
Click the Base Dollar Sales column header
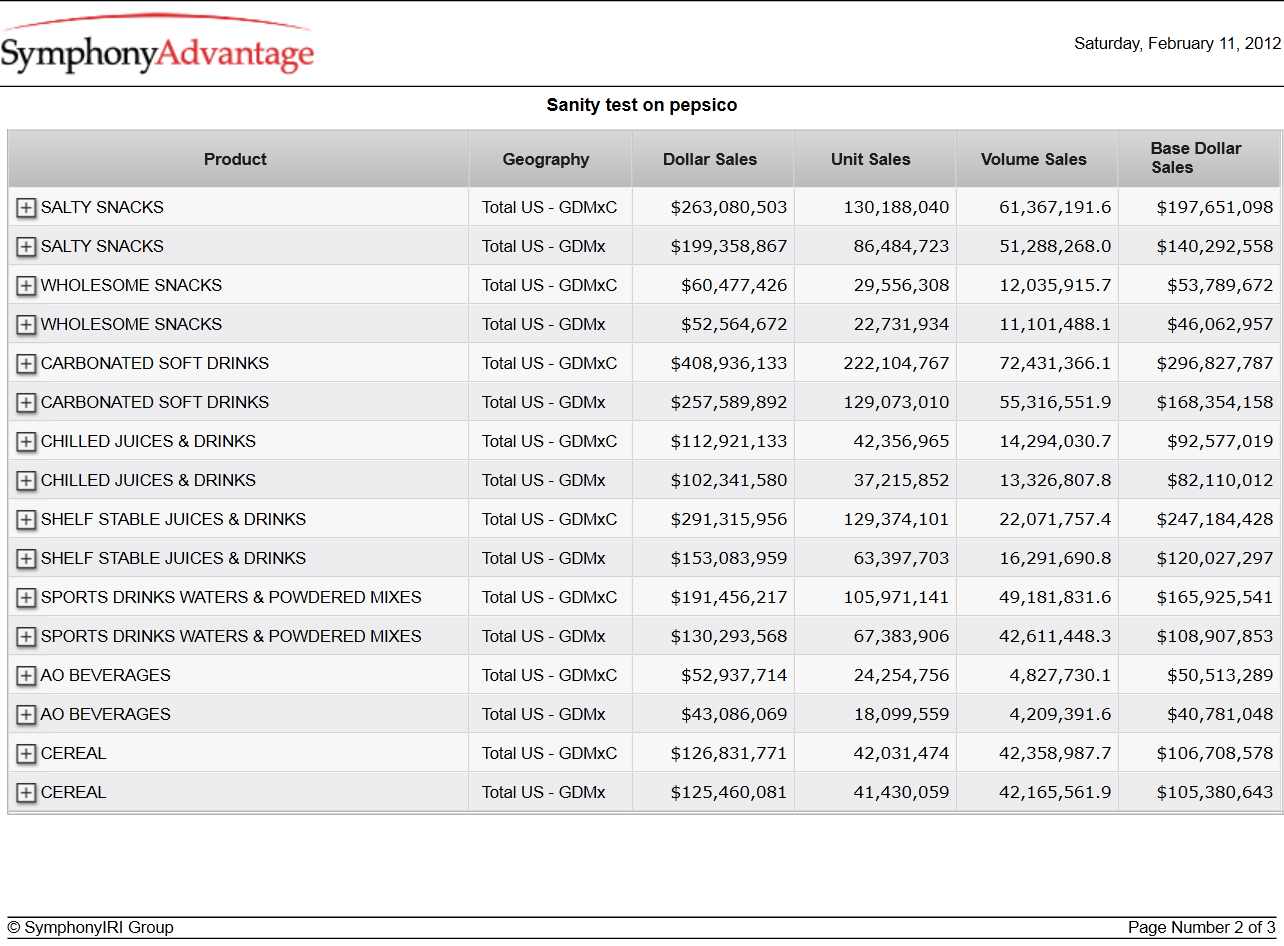click(1199, 159)
